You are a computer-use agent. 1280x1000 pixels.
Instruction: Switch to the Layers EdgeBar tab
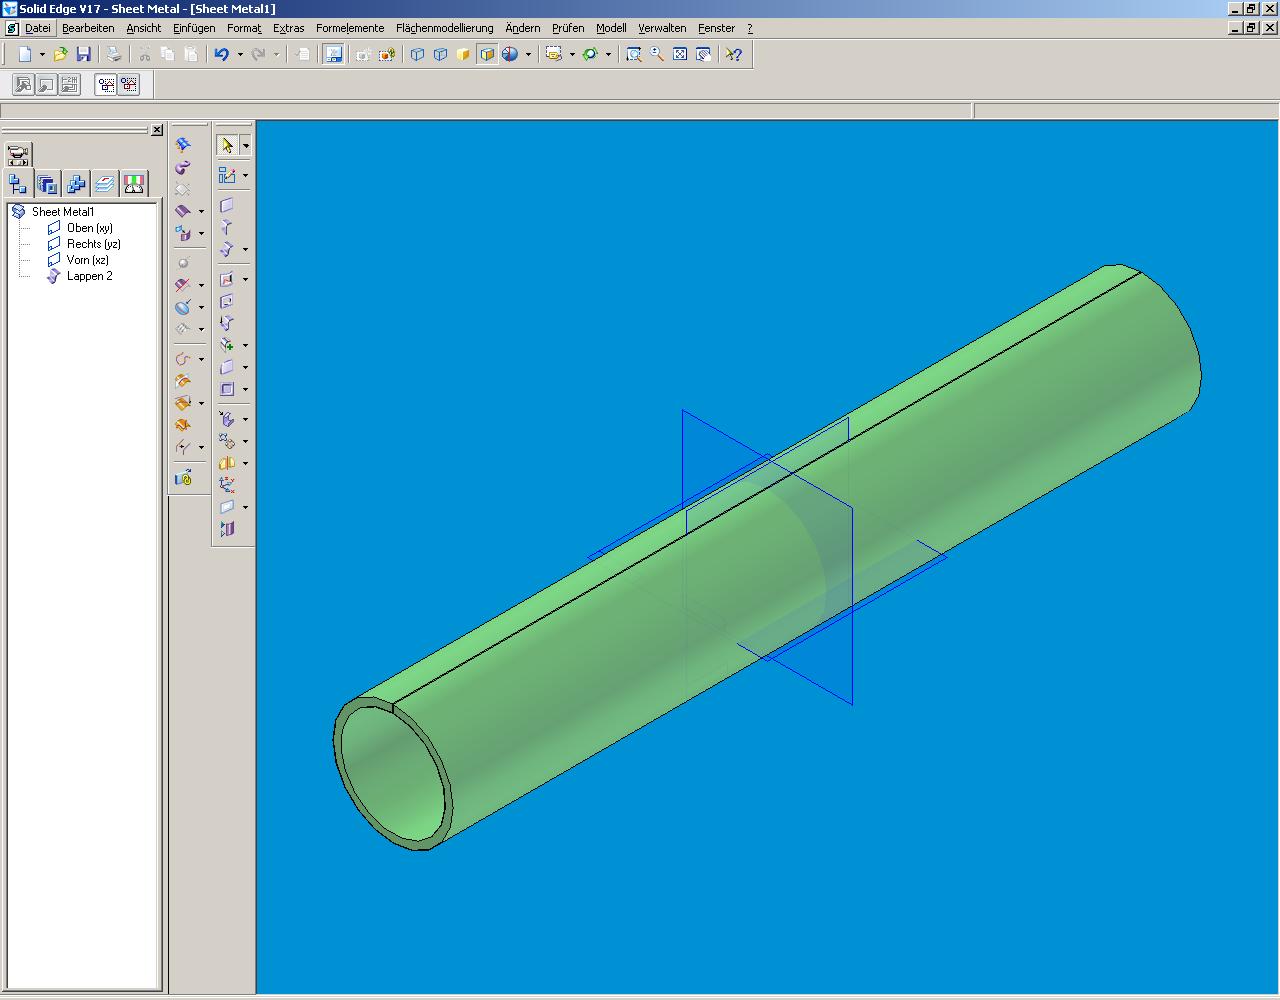tap(105, 183)
